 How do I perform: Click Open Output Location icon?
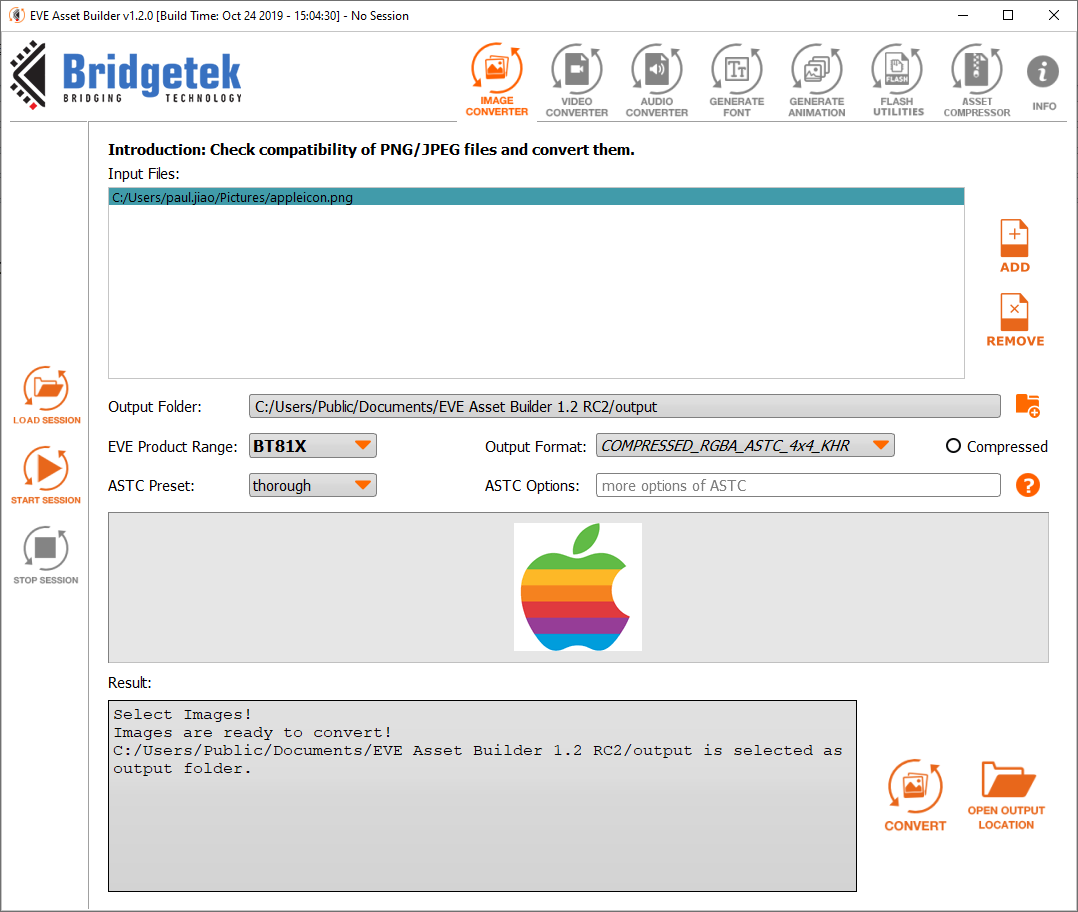click(x=1006, y=795)
